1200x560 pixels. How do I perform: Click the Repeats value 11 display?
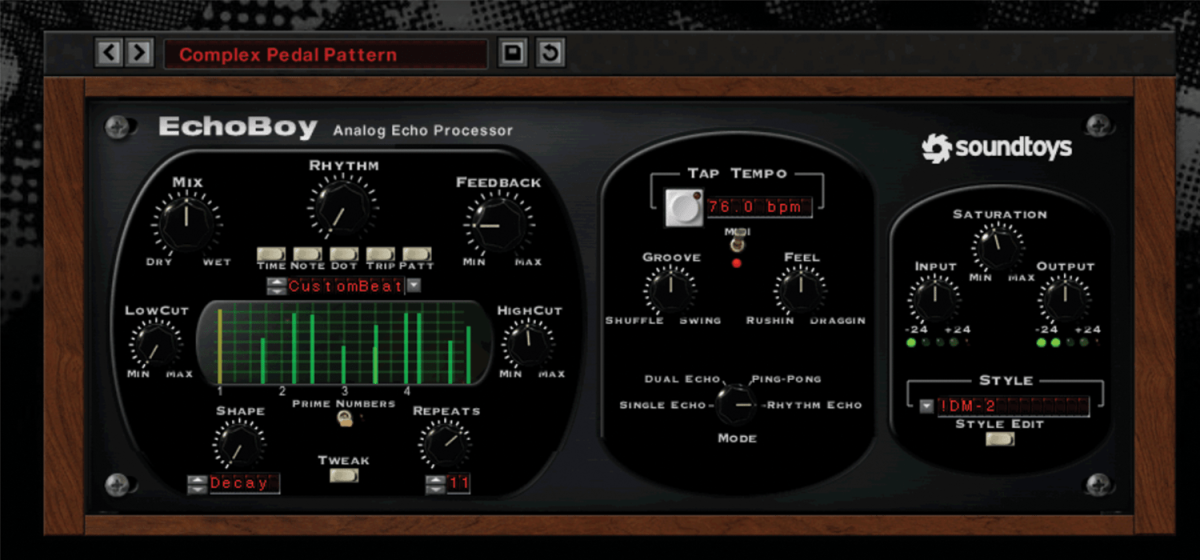pos(459,484)
